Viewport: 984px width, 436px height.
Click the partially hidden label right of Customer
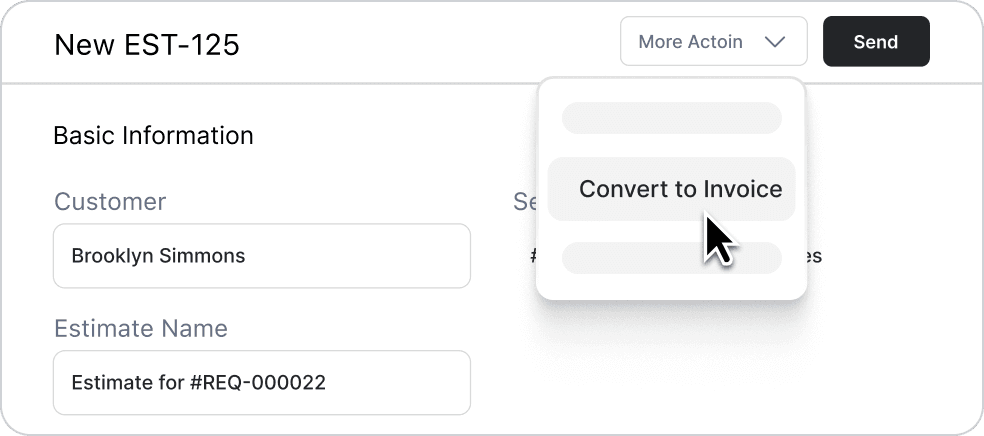[x=525, y=202]
